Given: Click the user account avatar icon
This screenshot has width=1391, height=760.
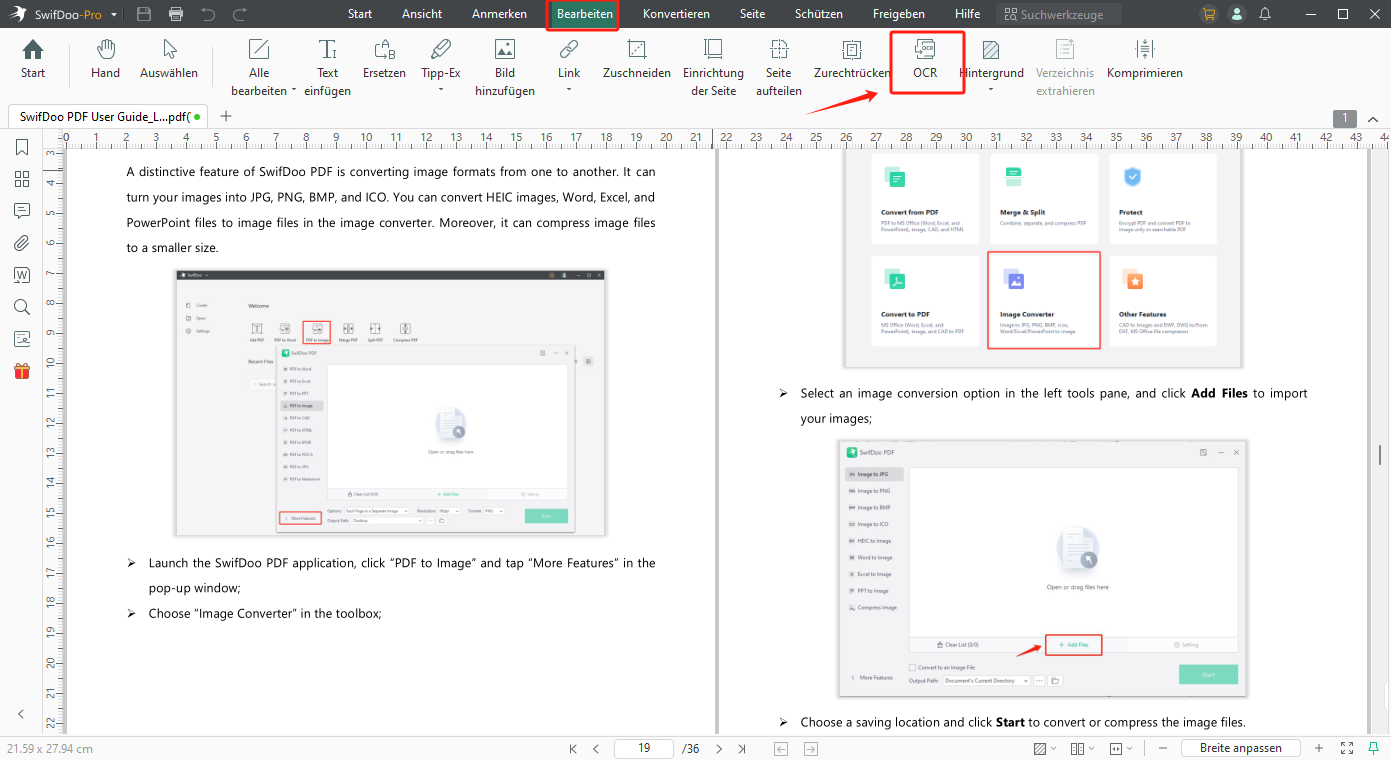Looking at the screenshot, I should [x=1238, y=14].
